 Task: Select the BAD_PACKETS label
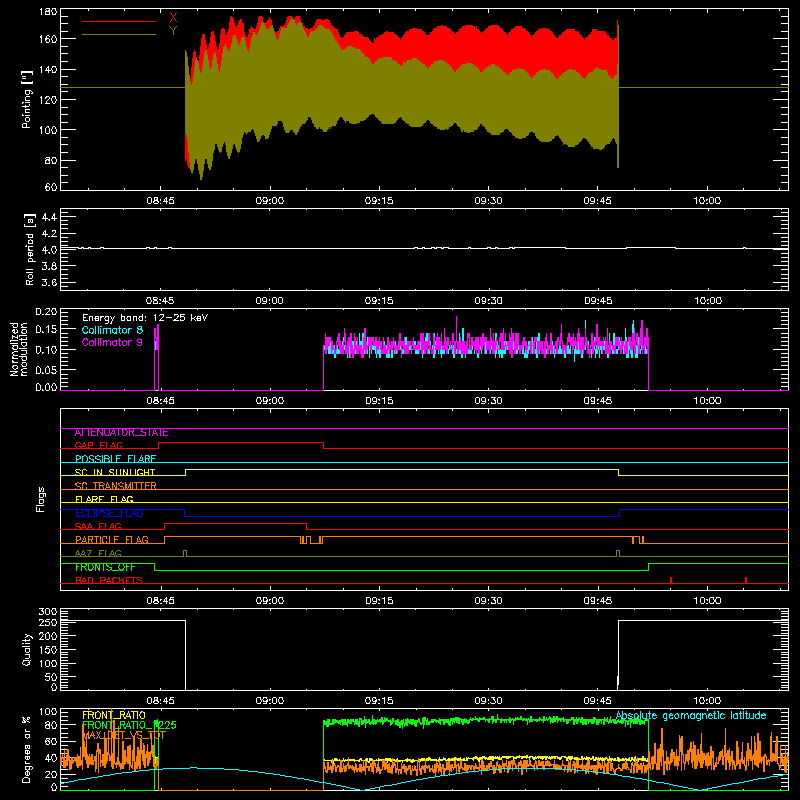click(x=109, y=580)
